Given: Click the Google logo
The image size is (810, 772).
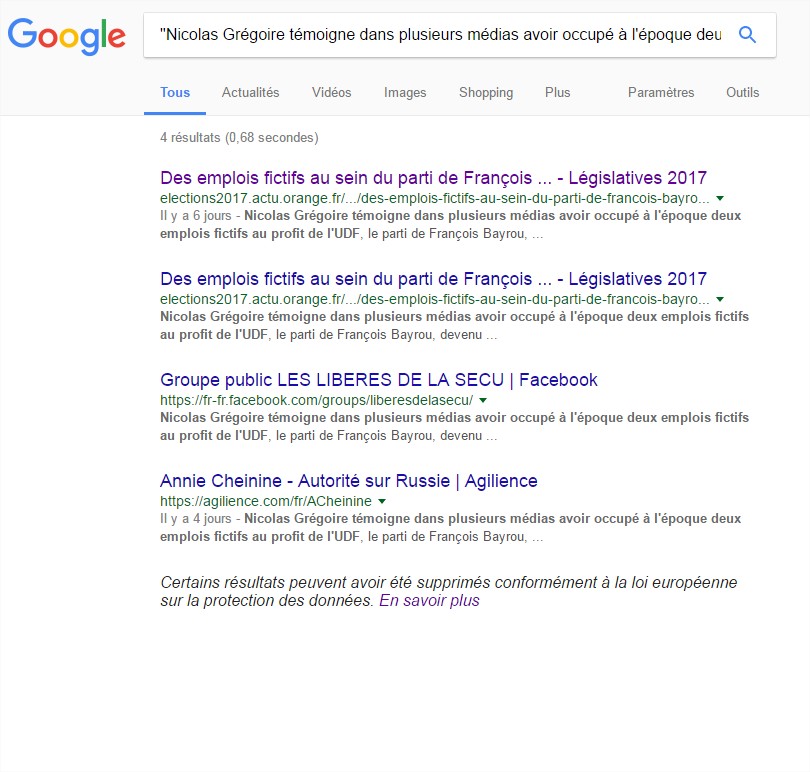Looking at the screenshot, I should [x=67, y=36].
